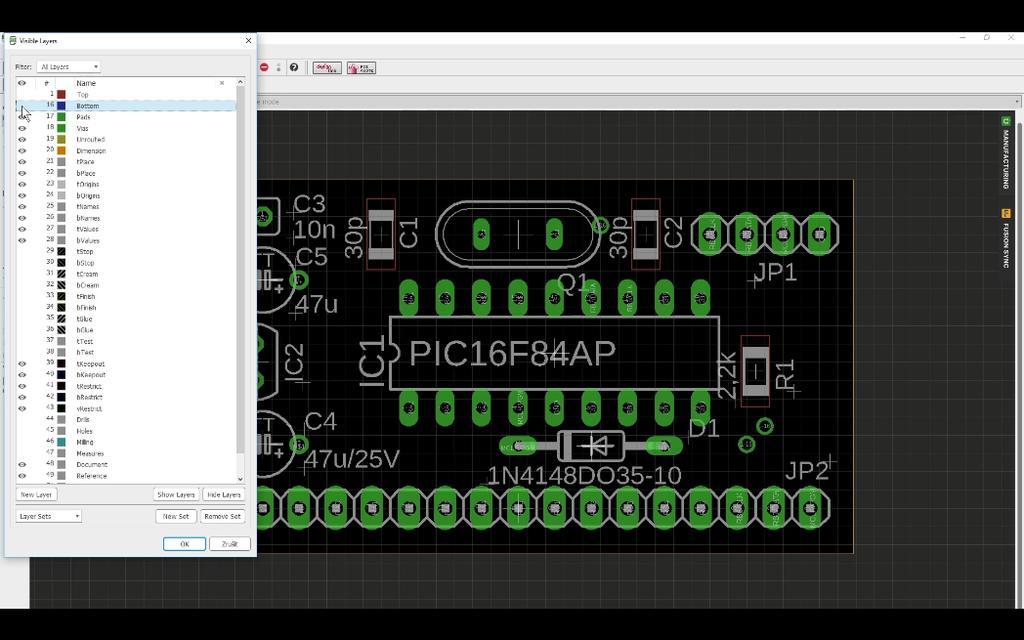The image size is (1024, 640).
Task: Click the orange Dimension layer color swatch
Action: pyautogui.click(x=61, y=151)
